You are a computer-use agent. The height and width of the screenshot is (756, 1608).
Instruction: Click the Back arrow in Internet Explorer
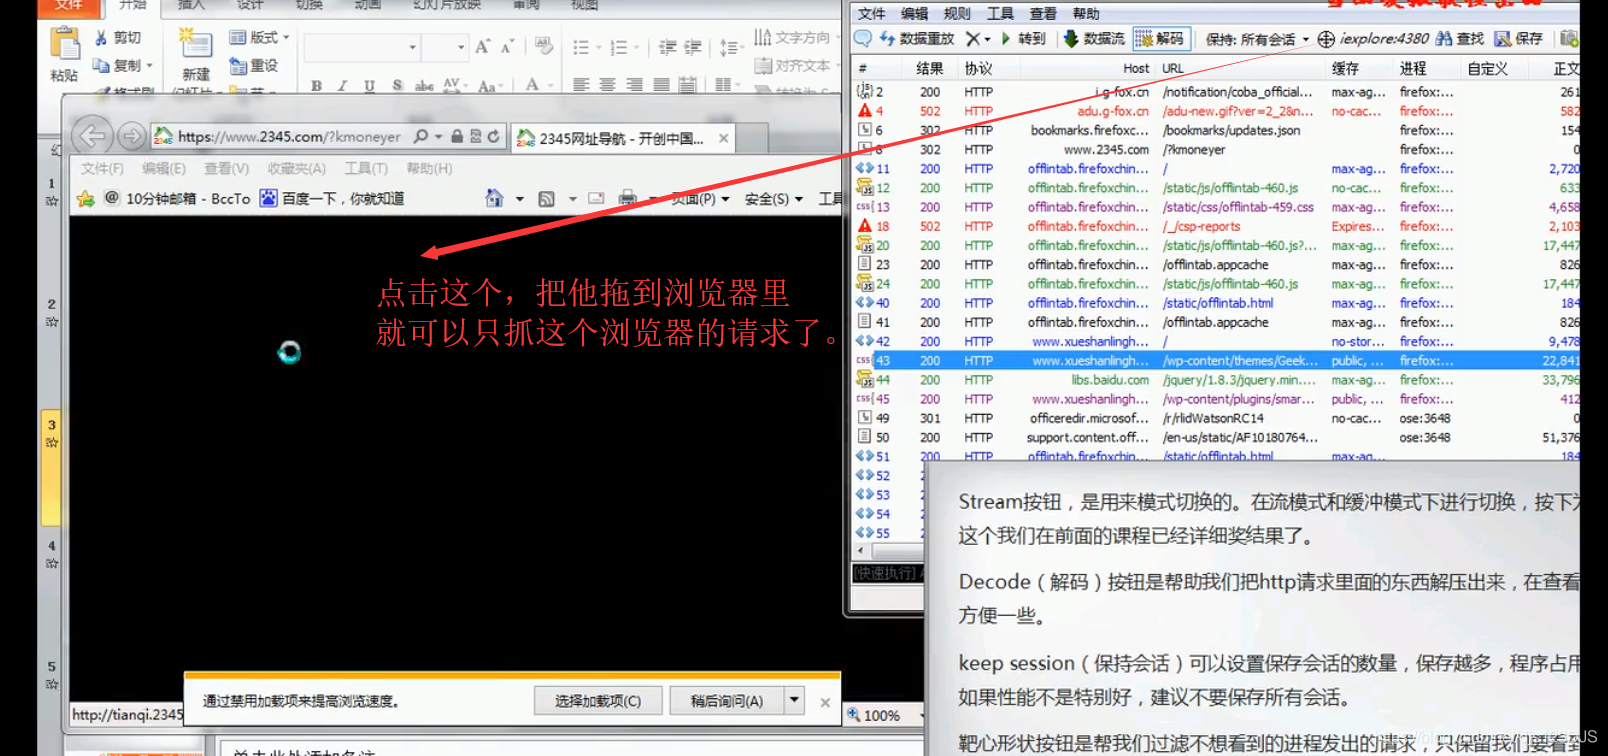[92, 136]
